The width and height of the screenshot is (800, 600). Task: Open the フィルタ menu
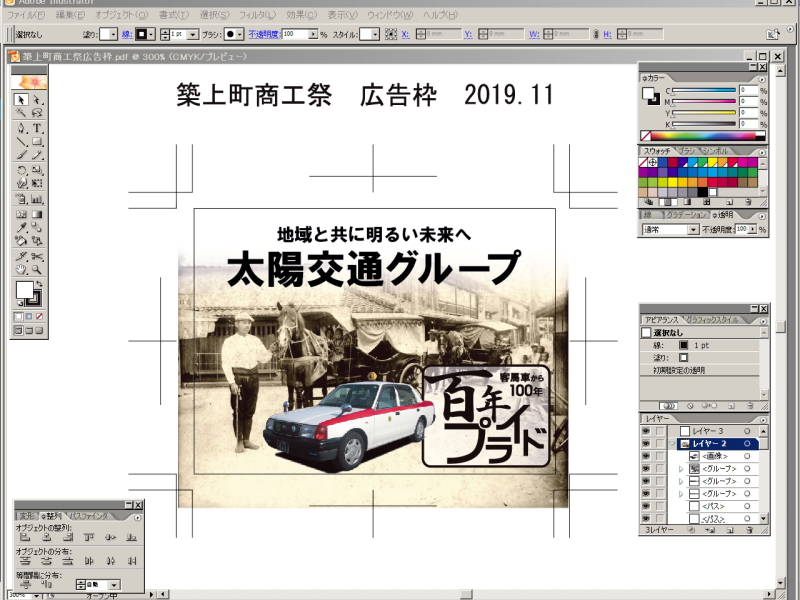click(258, 15)
